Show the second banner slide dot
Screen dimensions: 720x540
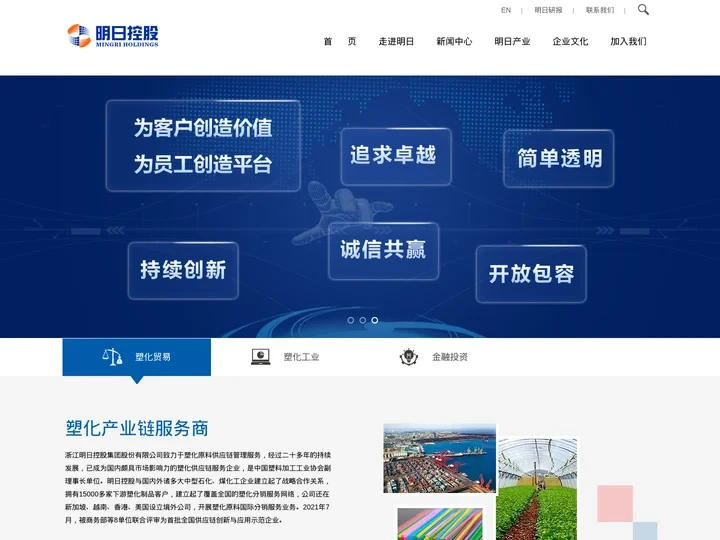point(363,320)
